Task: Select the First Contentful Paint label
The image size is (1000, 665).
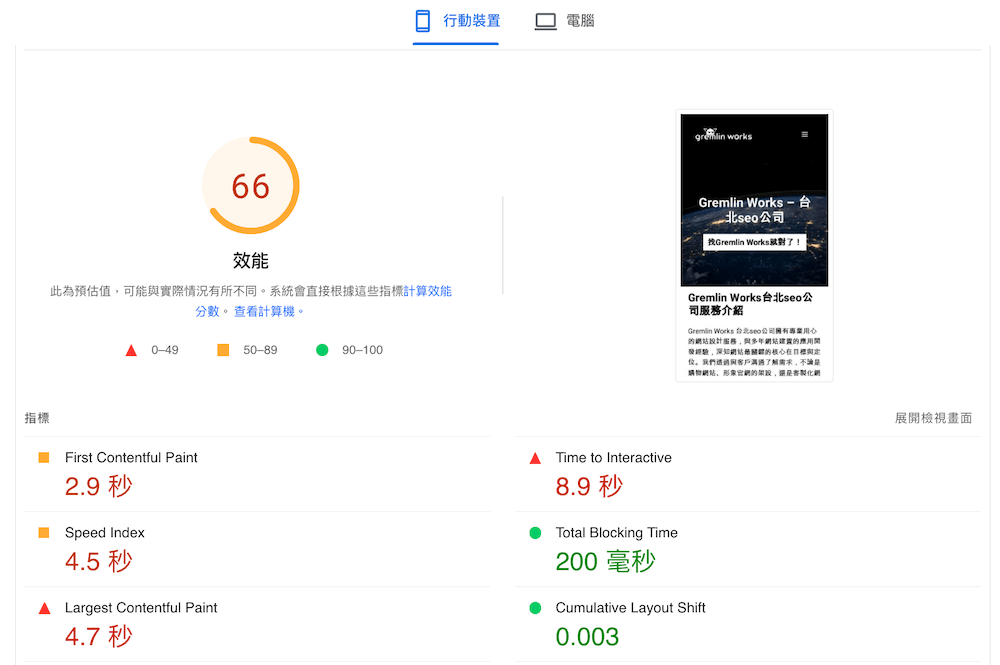Action: 131,458
